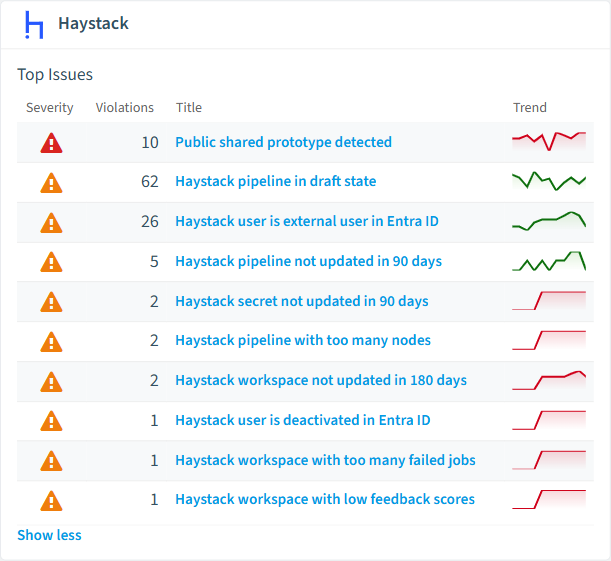
Task: Click trend sparkline for Public shared prototype detected
Action: tap(549, 141)
